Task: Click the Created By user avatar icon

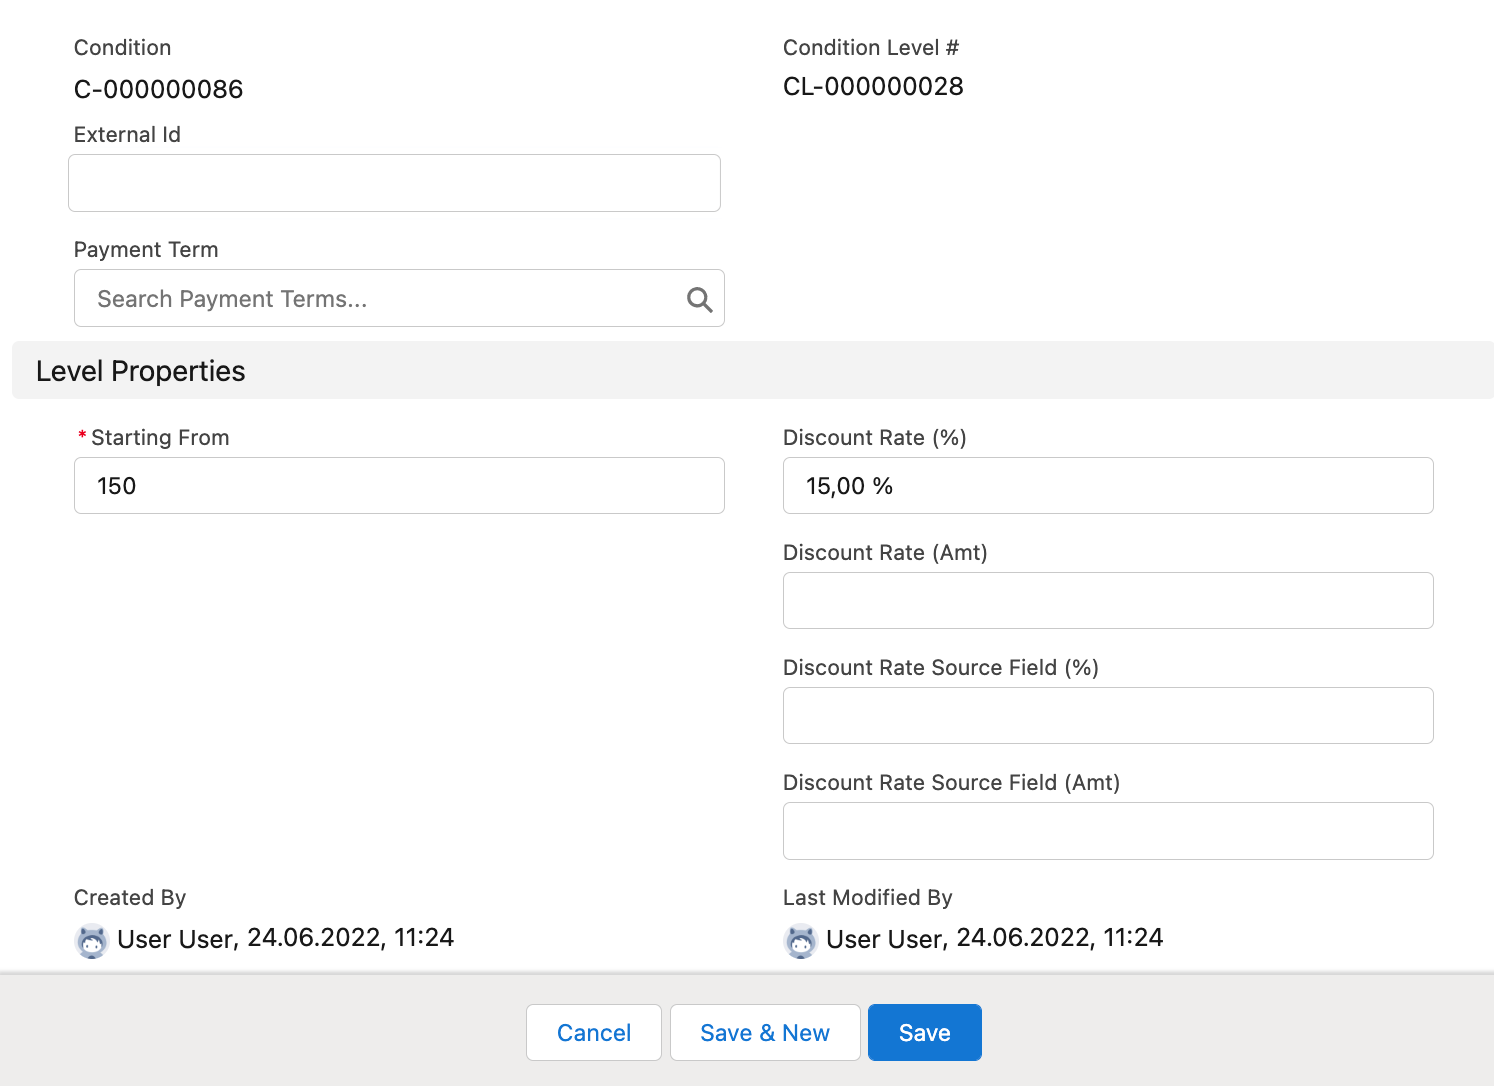Action: tap(92, 940)
